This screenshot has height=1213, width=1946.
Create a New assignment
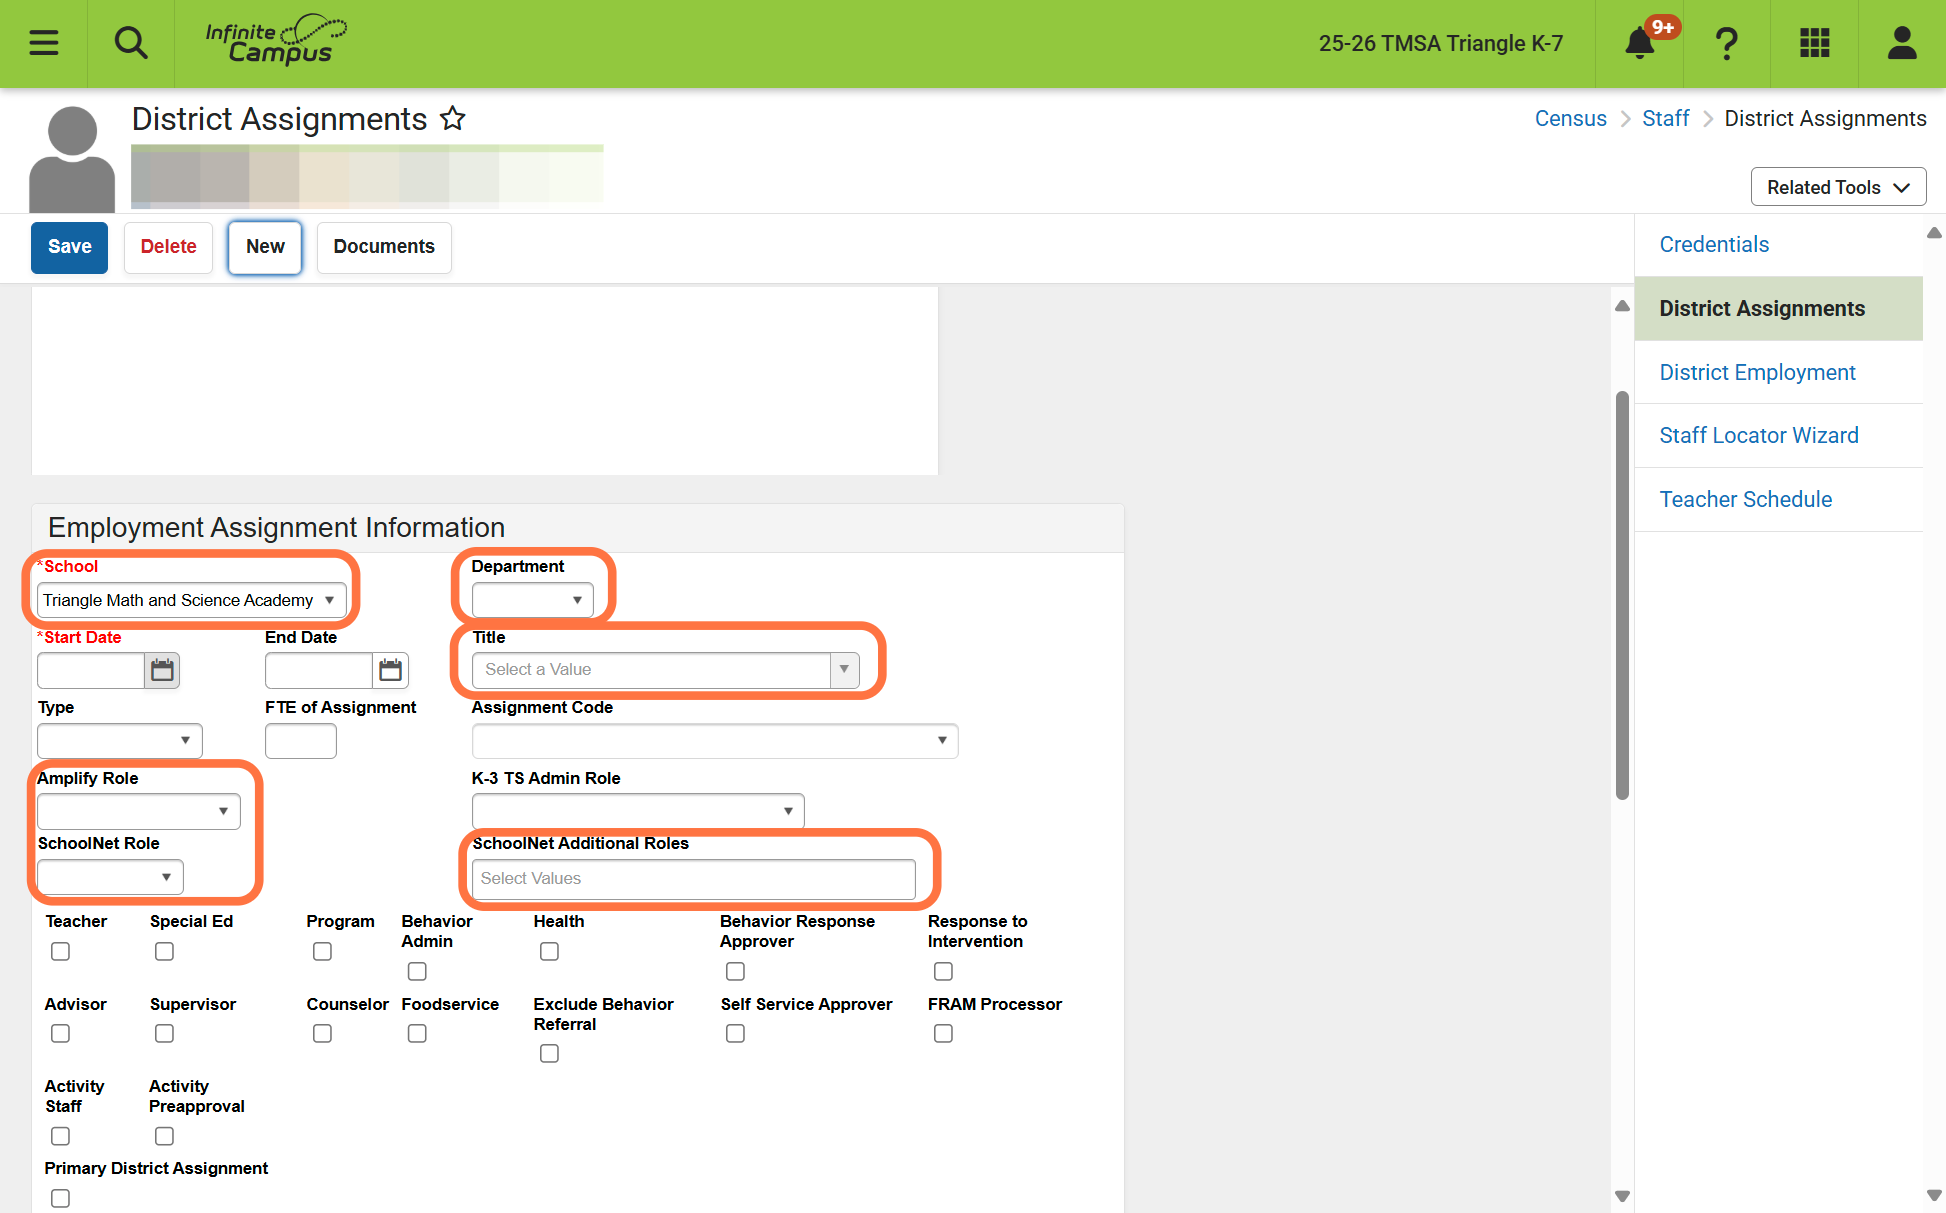[x=265, y=247]
